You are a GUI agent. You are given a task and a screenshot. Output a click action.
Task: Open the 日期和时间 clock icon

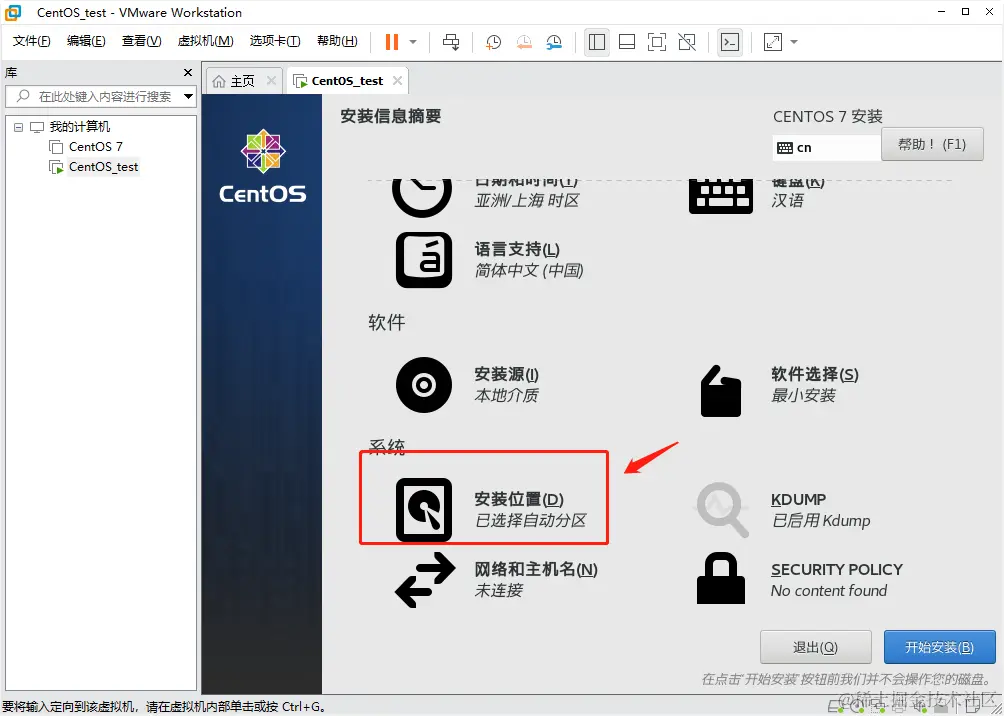(421, 198)
